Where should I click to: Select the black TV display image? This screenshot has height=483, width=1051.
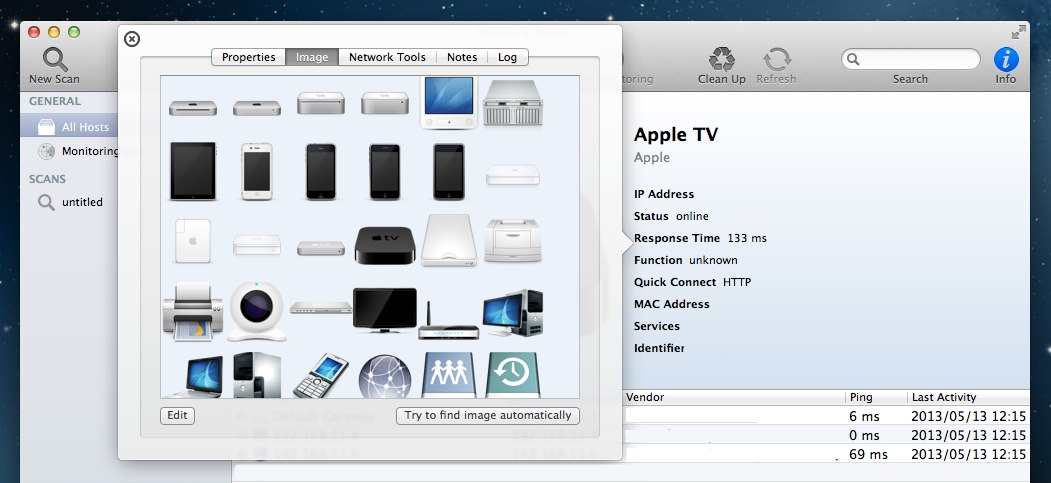tap(385, 310)
